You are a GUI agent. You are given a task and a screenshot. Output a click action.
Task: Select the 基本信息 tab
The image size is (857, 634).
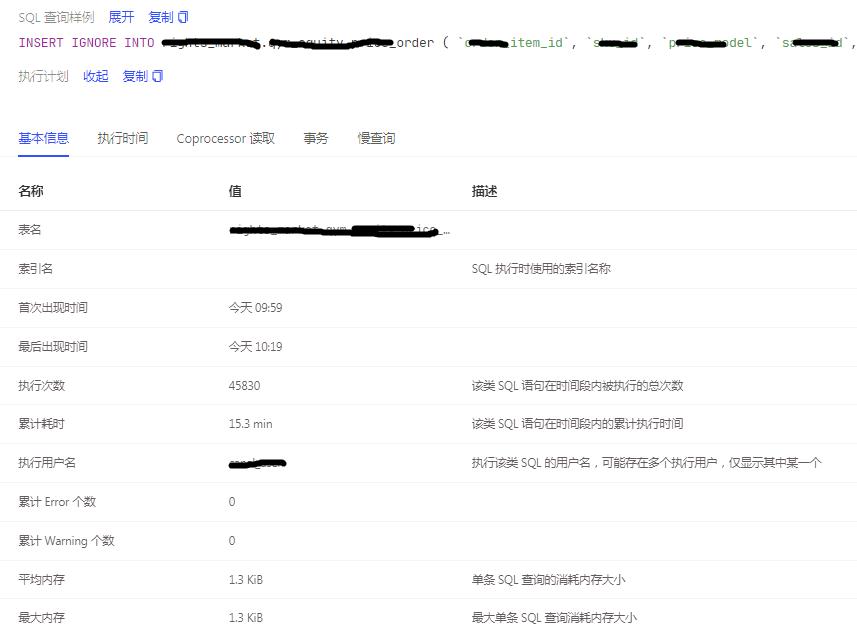click(x=44, y=138)
